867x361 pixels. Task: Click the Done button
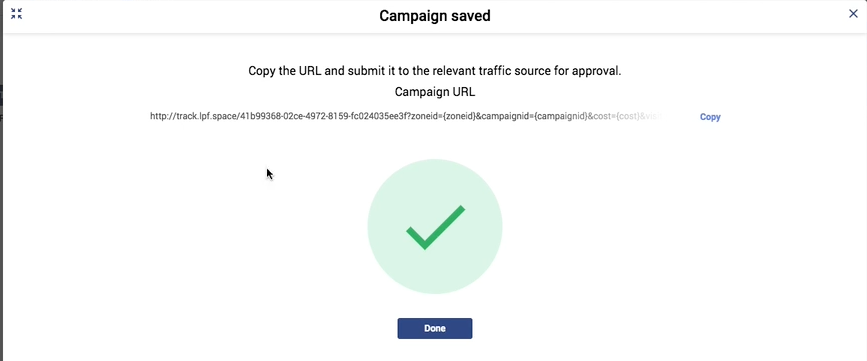click(435, 328)
